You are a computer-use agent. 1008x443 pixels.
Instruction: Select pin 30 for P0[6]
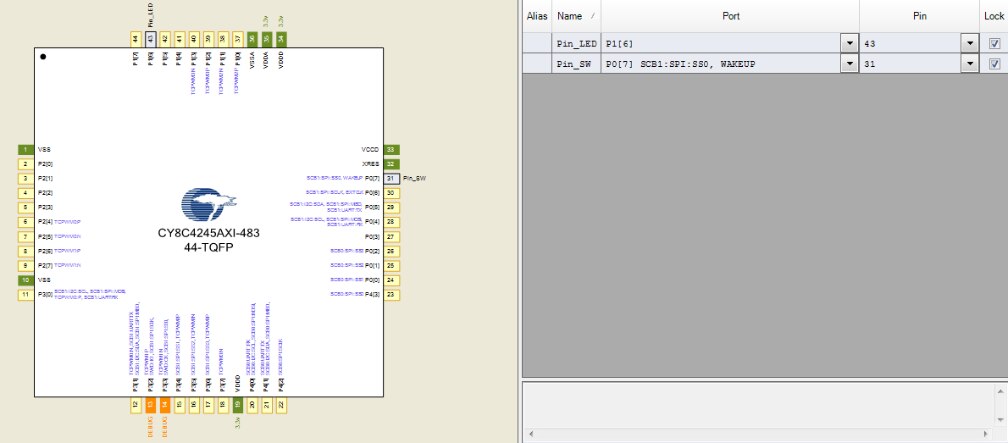(x=392, y=193)
